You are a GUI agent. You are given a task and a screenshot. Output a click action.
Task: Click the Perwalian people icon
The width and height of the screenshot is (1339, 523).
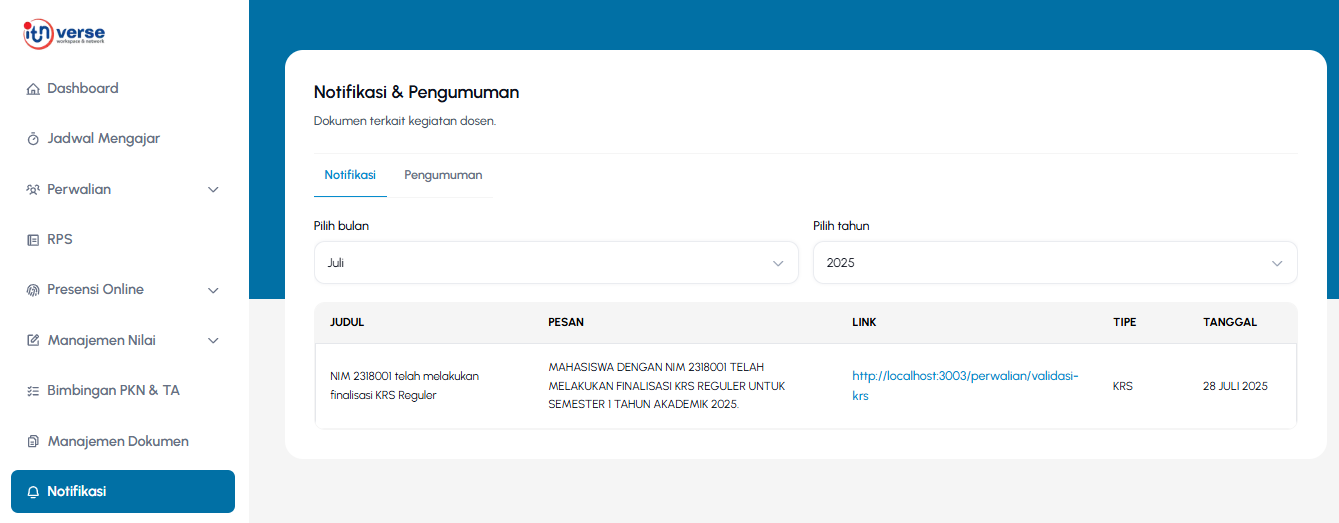coord(33,189)
